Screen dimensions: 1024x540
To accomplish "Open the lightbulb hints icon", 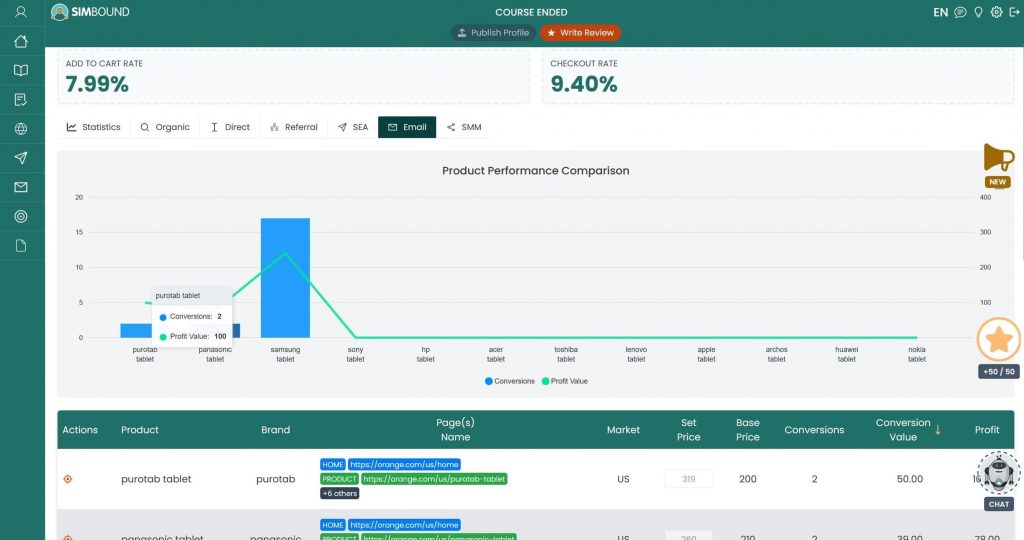I will pos(978,13).
